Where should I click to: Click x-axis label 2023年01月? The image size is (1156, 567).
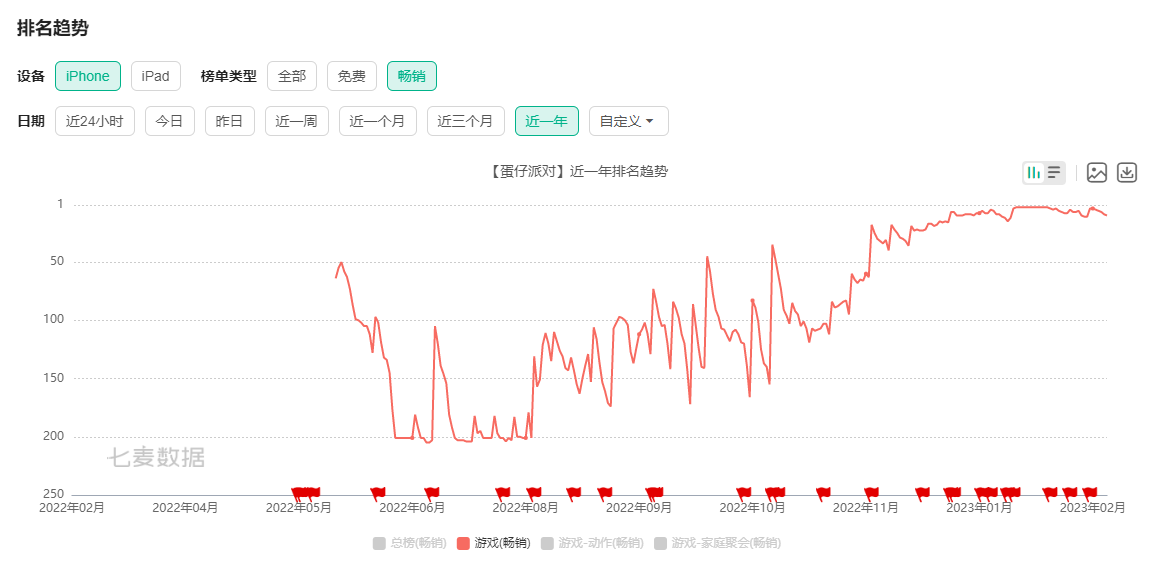[x=979, y=507]
